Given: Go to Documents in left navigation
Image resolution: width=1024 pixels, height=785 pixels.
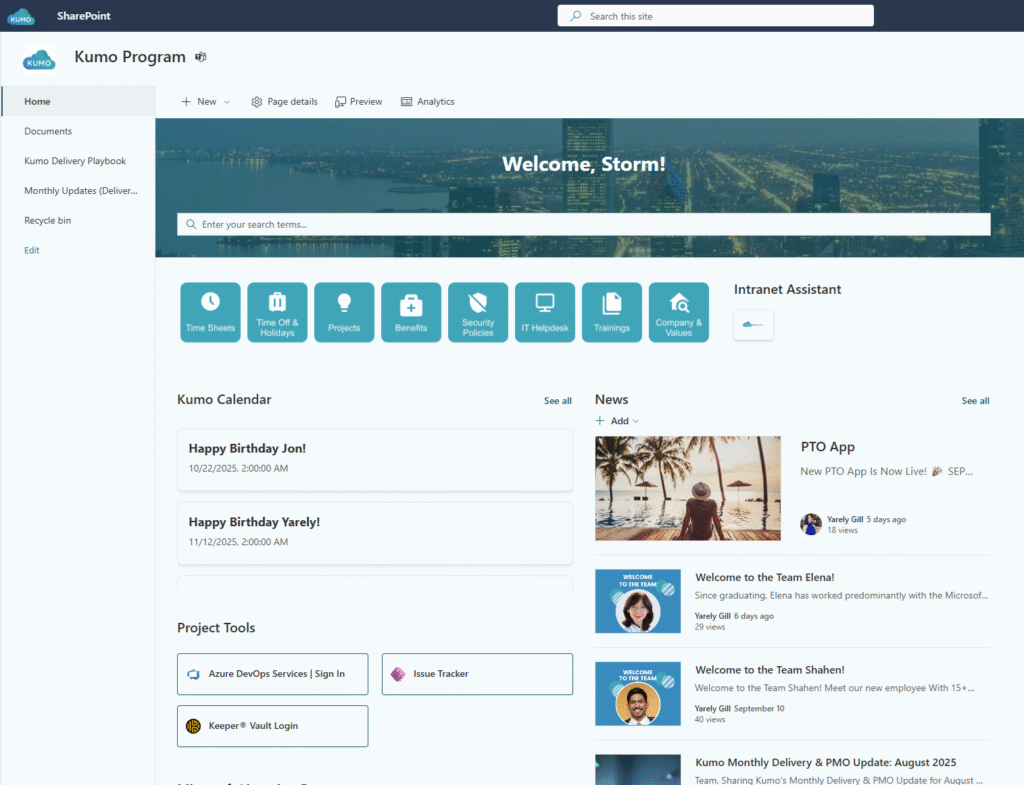Looking at the screenshot, I should click(x=48, y=131).
